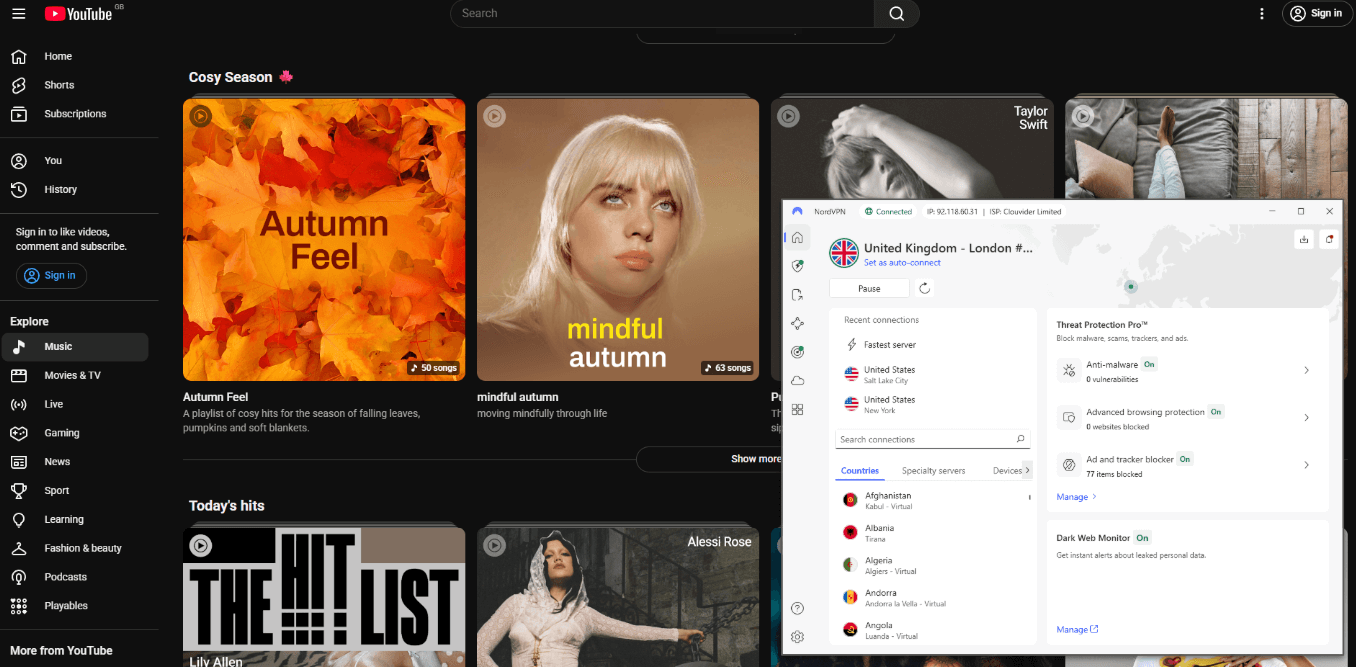Expand Ad and tracker blocker chevron
Viewport: 1356px width, 667px height.
[x=1306, y=465]
